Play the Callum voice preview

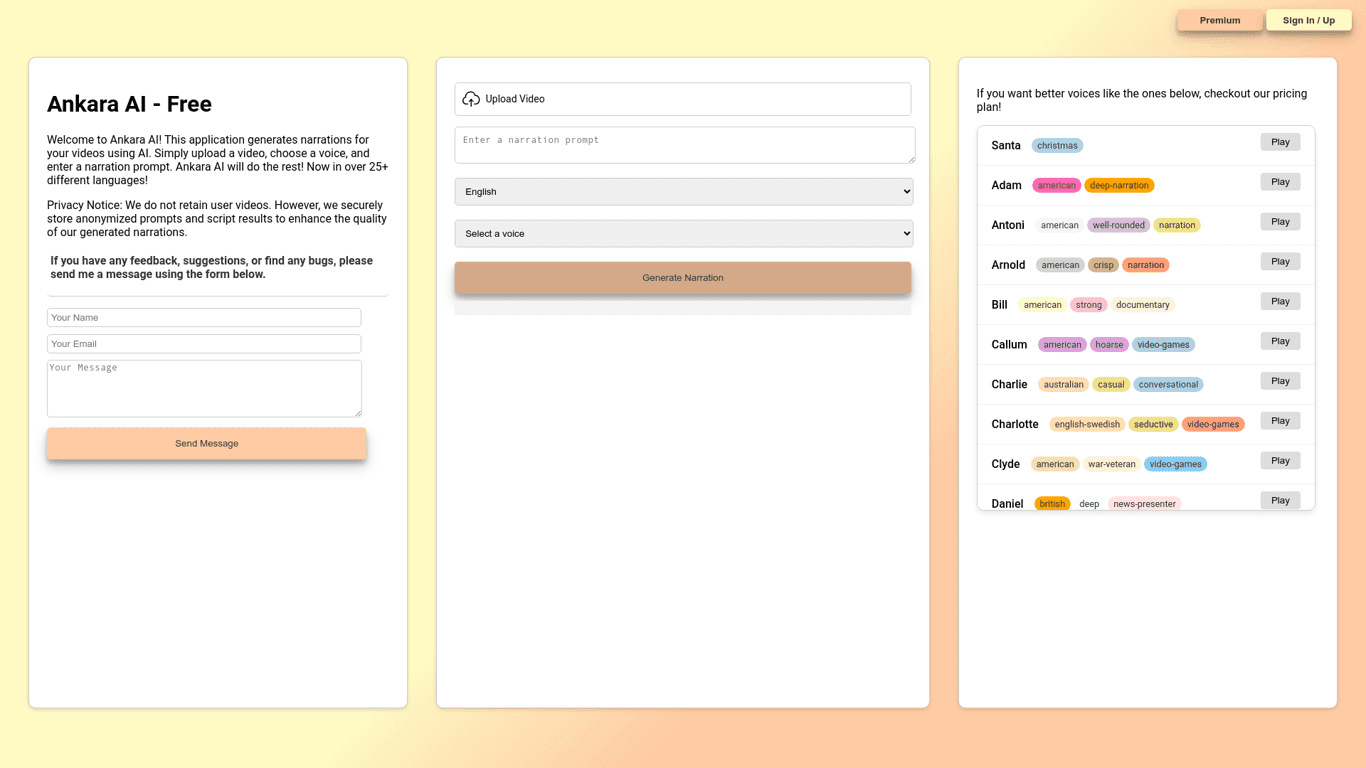[x=1279, y=341]
